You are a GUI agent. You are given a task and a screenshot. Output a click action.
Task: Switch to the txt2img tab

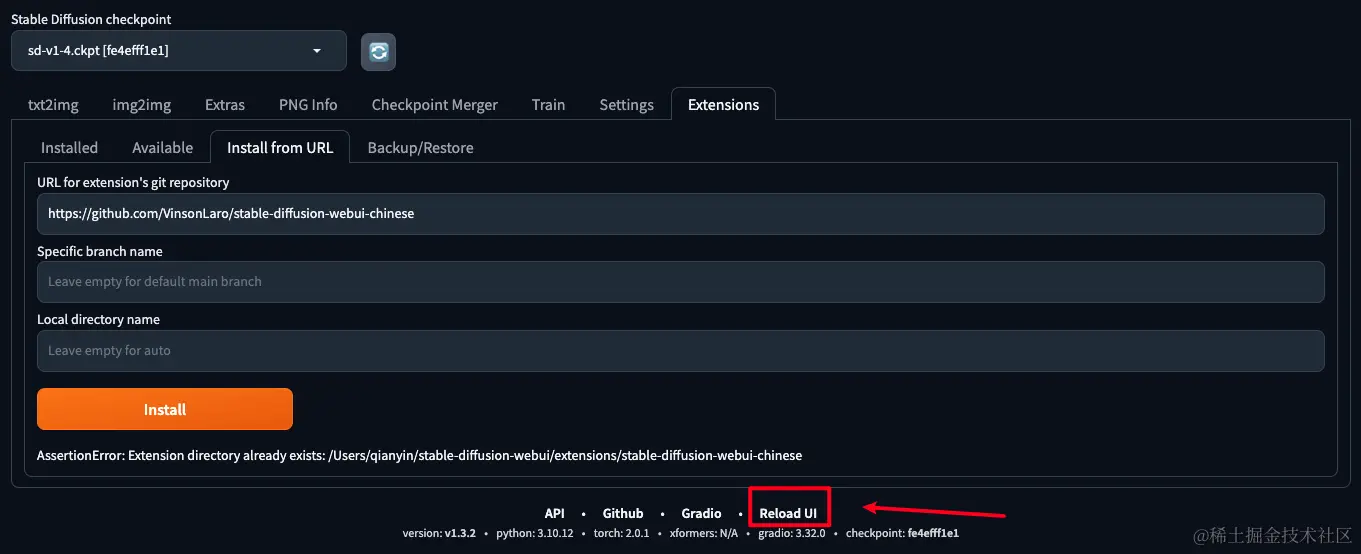[x=53, y=104]
